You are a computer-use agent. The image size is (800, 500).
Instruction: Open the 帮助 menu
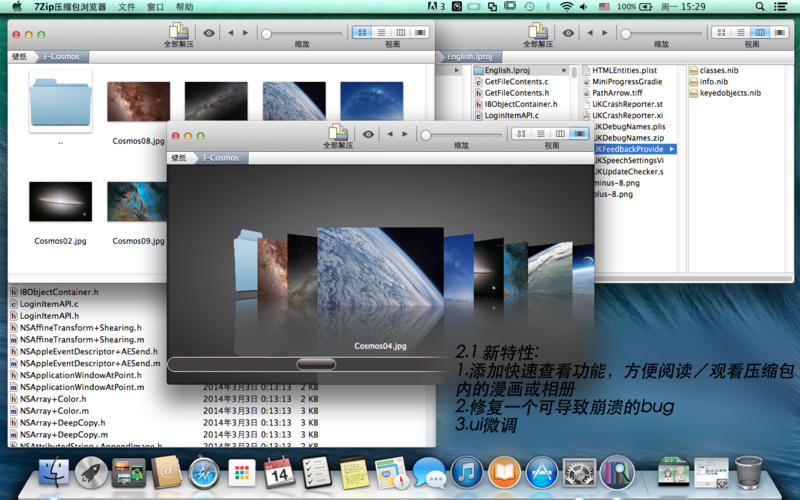(184, 7)
